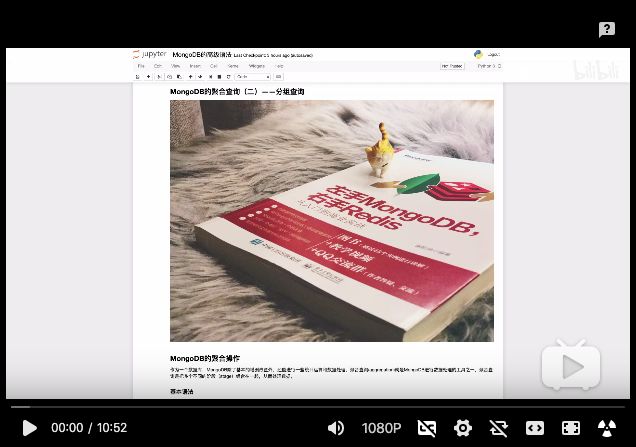Viewport: 636px width, 447px height.
Task: Click the copy cell icon
Action: (x=169, y=77)
